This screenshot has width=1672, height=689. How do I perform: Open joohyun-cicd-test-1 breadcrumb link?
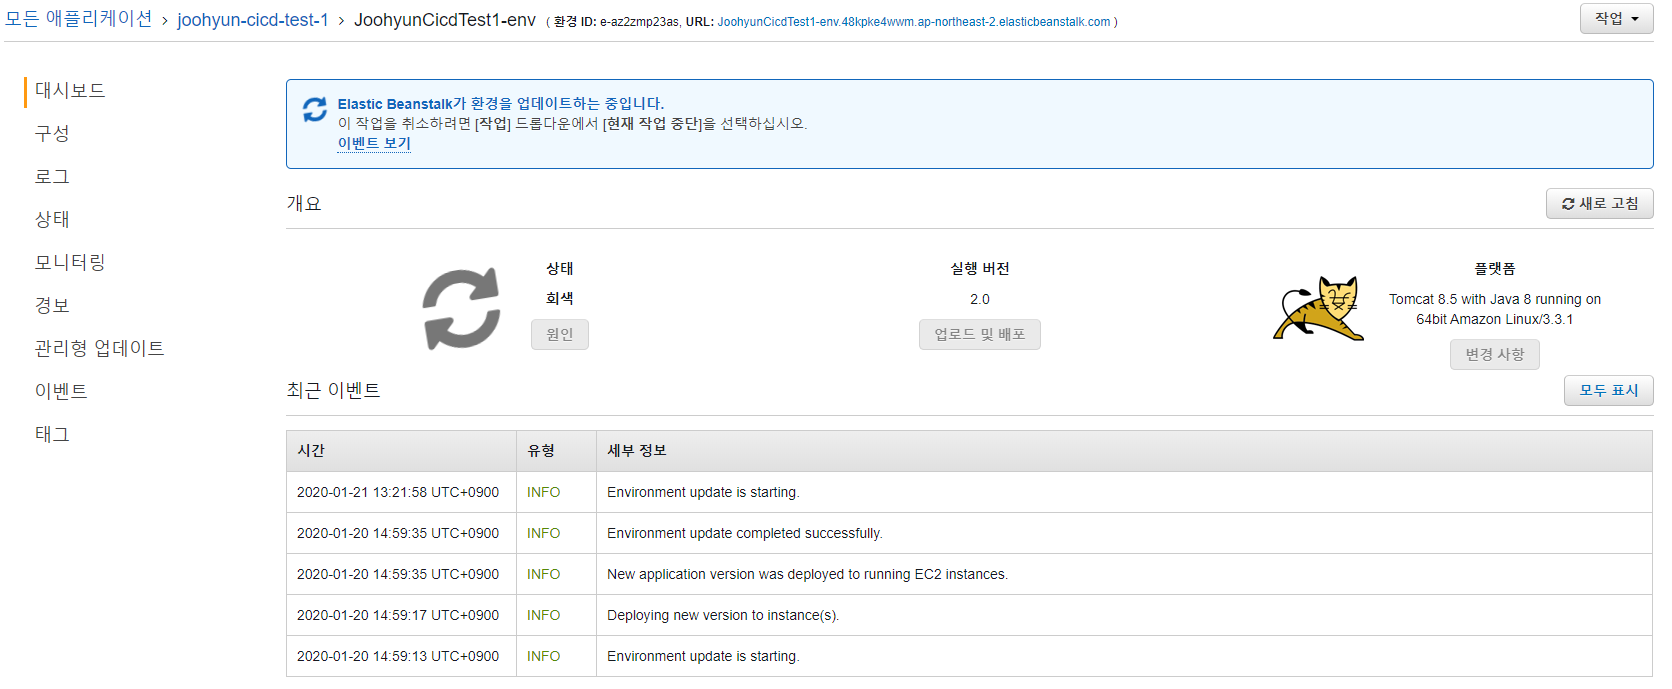pyautogui.click(x=253, y=20)
